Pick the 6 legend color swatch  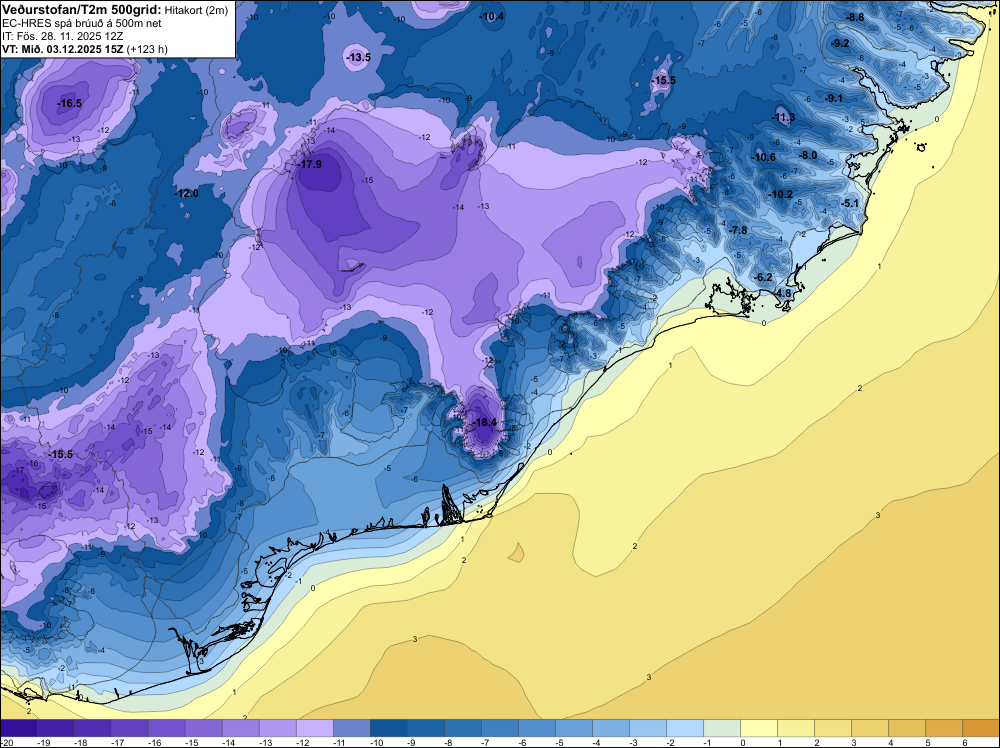coord(981,728)
